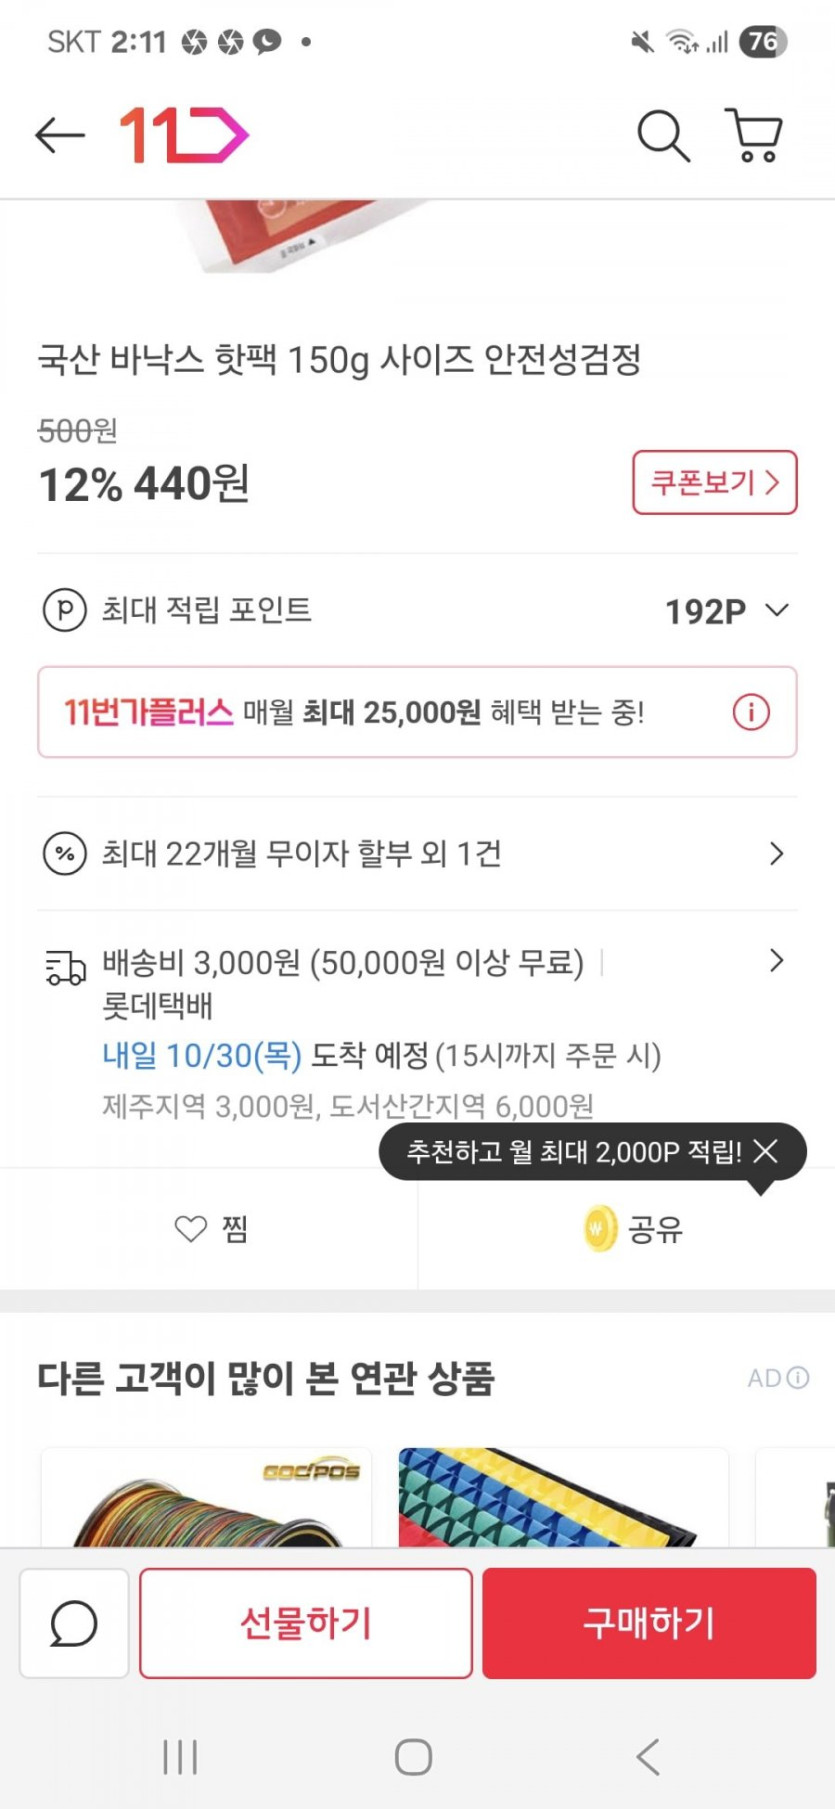835x1809 pixels.
Task: Expand 최대 22개월 무이자 할부 details
Action: [x=776, y=854]
